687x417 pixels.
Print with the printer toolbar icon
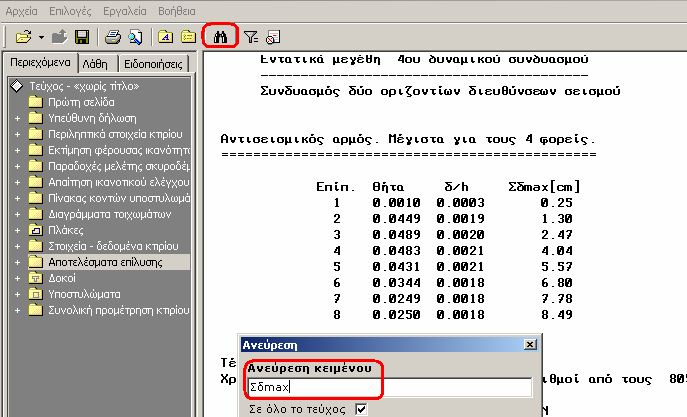pyautogui.click(x=113, y=37)
